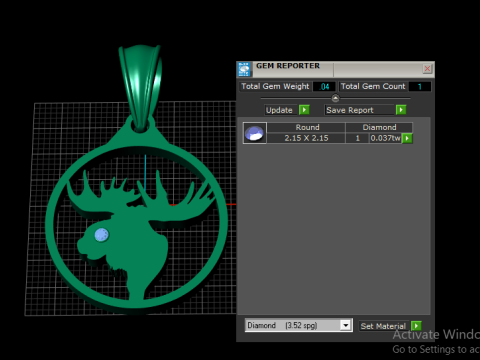Click the quantity cell showing 1
The width and height of the screenshot is (480, 360).
pos(358,138)
